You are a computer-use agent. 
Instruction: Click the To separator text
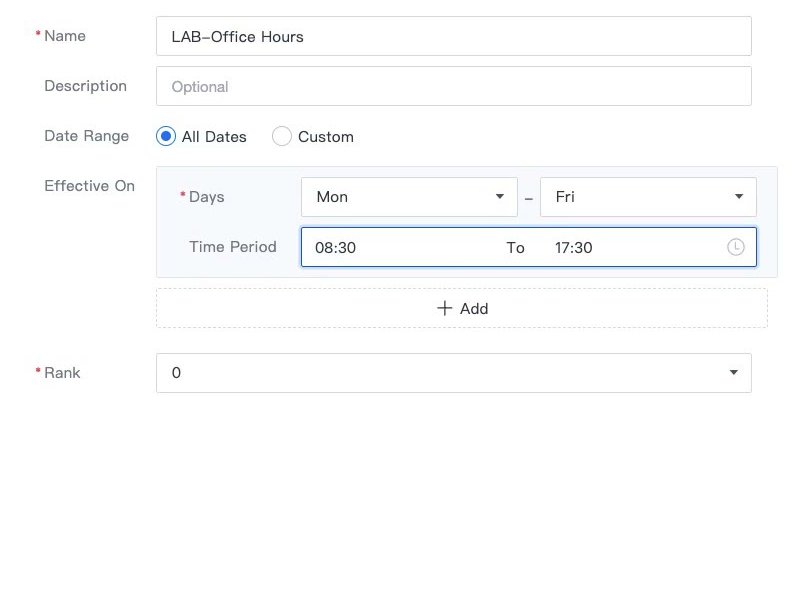tap(515, 247)
